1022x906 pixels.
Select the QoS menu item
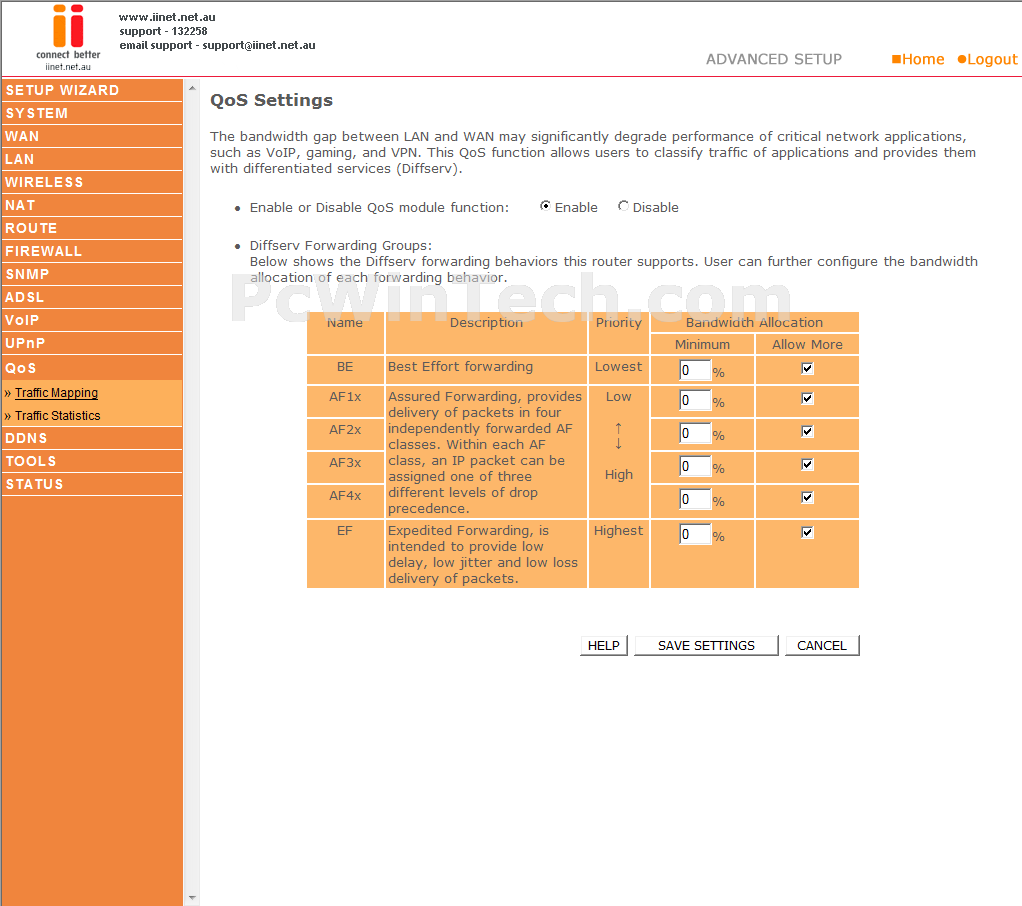[x=92, y=368]
